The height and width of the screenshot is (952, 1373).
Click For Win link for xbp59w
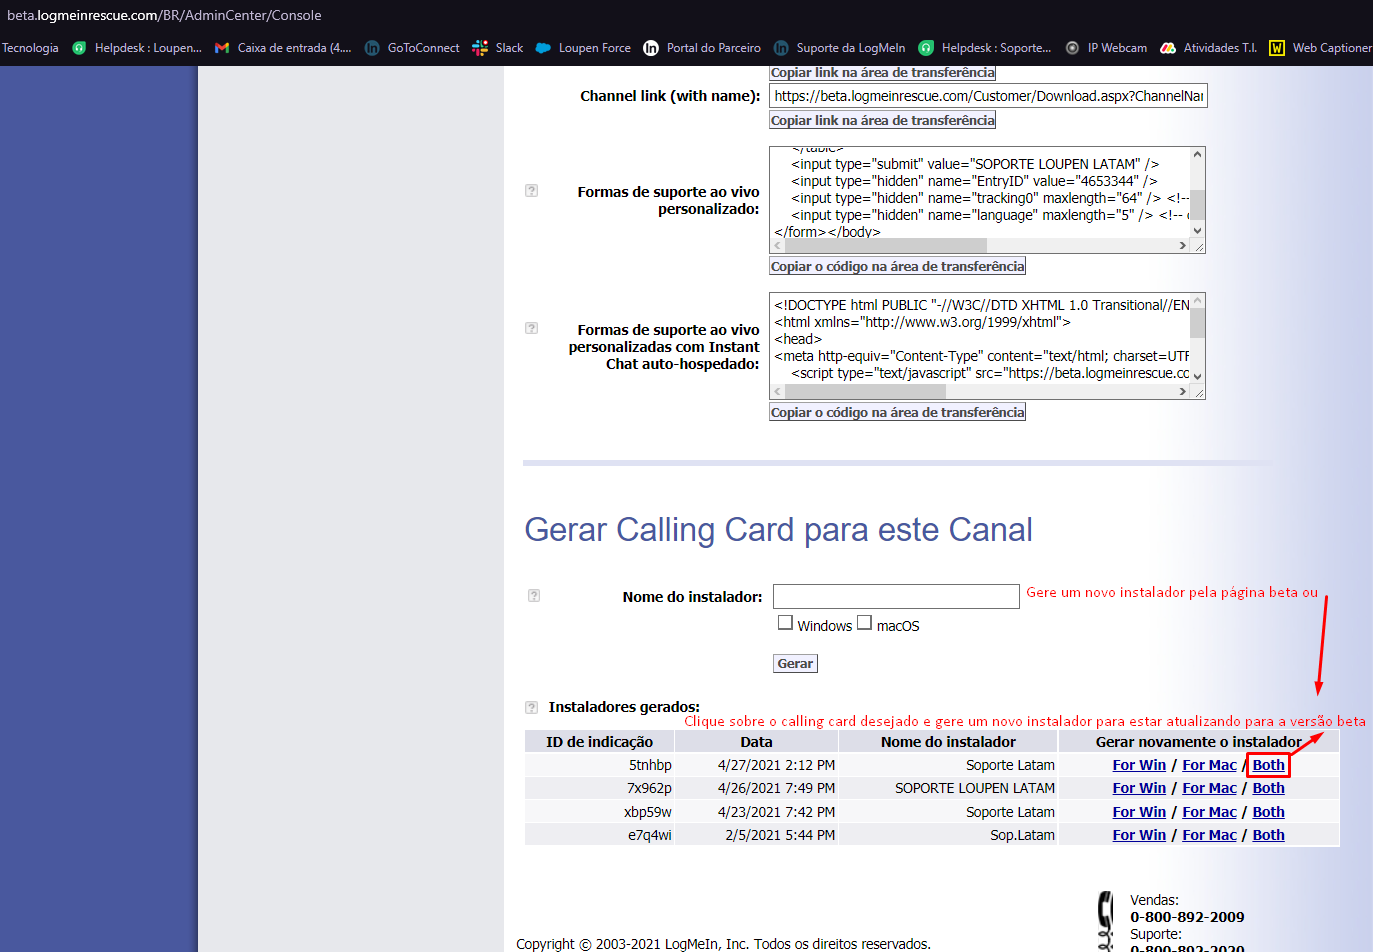[x=1139, y=813]
